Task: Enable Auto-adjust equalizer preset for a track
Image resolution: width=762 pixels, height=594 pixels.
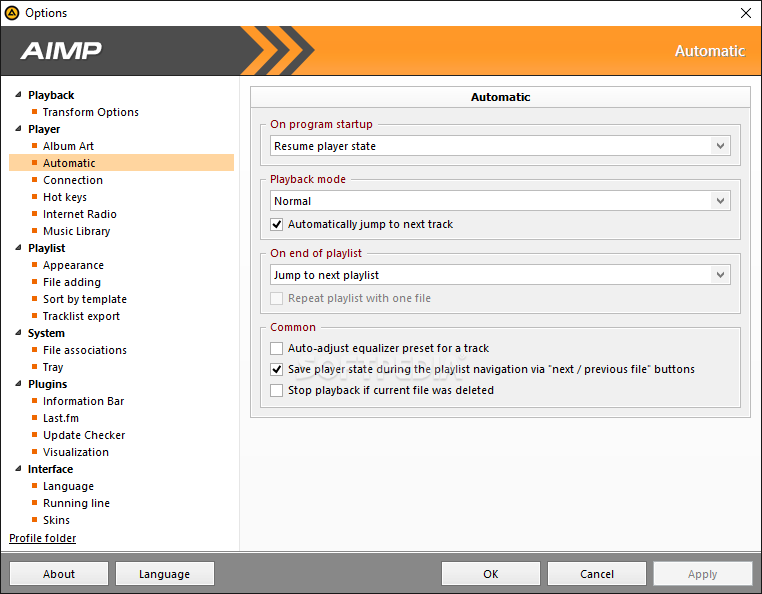Action: pyautogui.click(x=277, y=348)
